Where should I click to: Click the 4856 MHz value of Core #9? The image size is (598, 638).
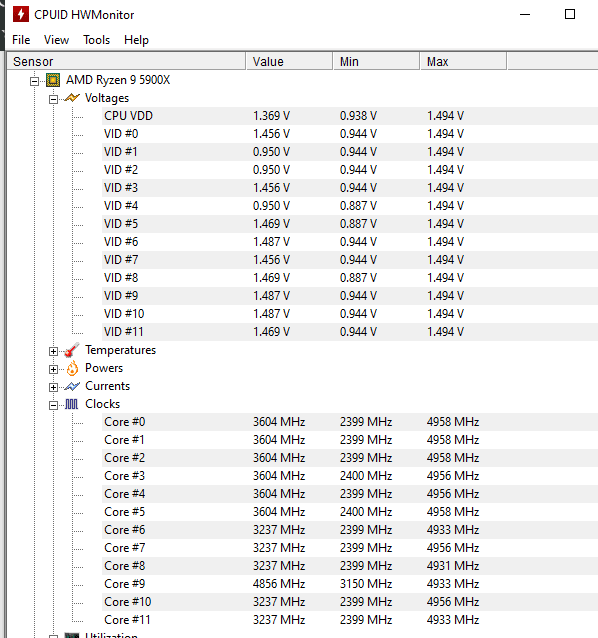[279, 584]
